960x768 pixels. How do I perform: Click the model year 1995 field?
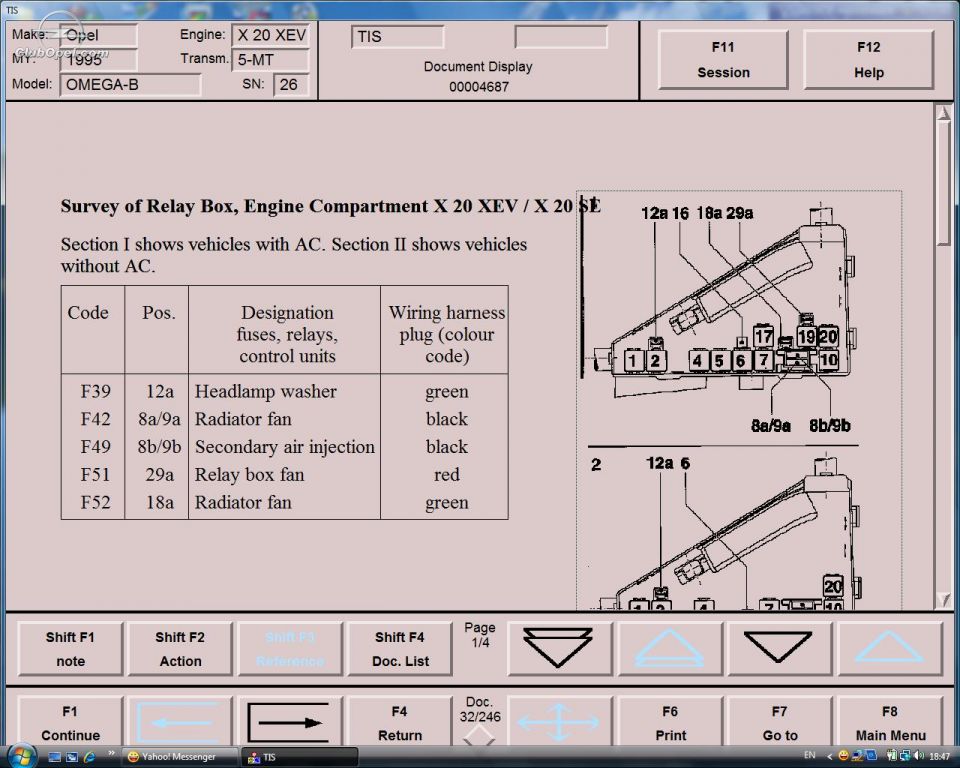(x=99, y=59)
